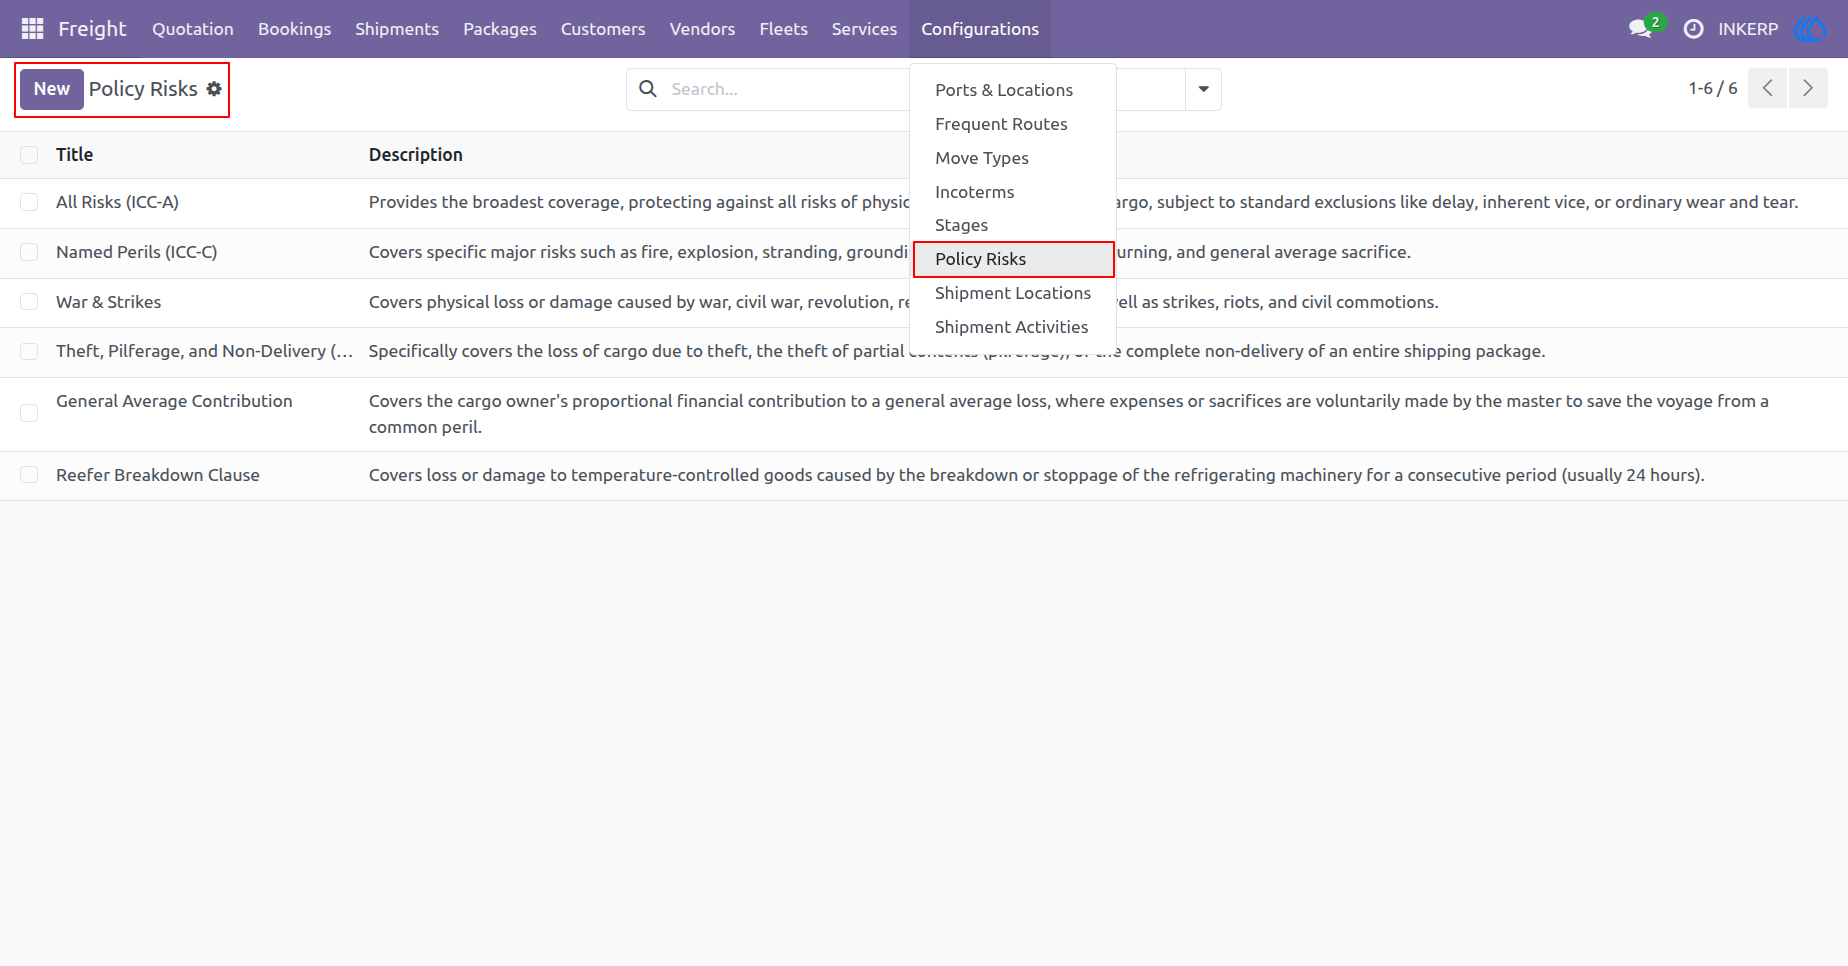The image size is (1848, 966).
Task: Collapse the Configurations dropdown menu
Action: pos(980,29)
